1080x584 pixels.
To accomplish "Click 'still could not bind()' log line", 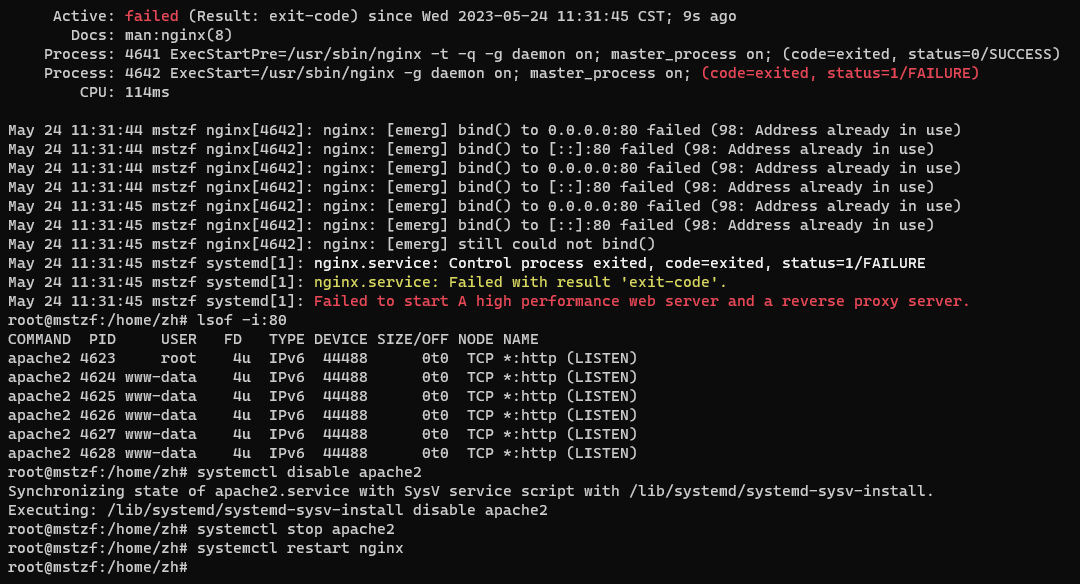I will point(557,244).
